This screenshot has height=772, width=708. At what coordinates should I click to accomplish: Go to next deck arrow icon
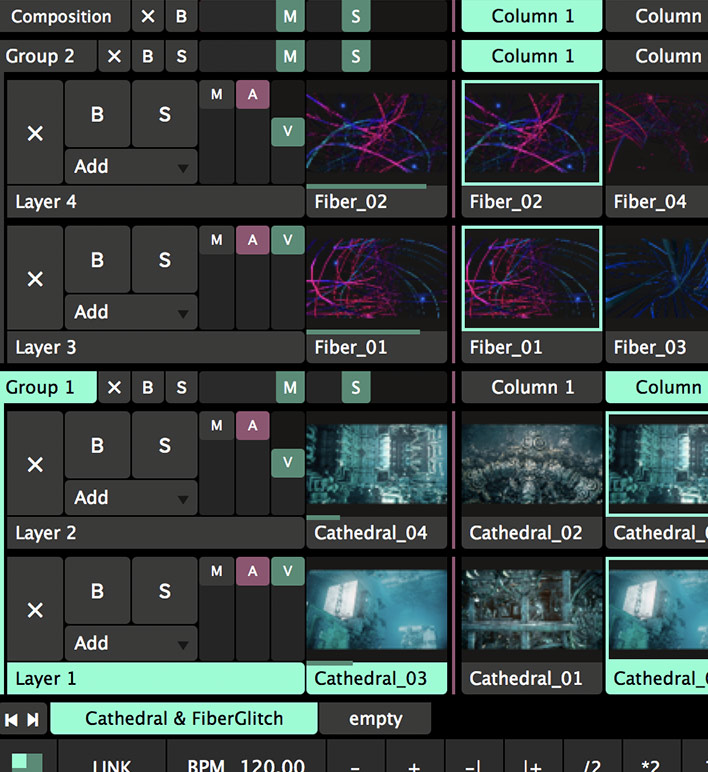[33, 720]
